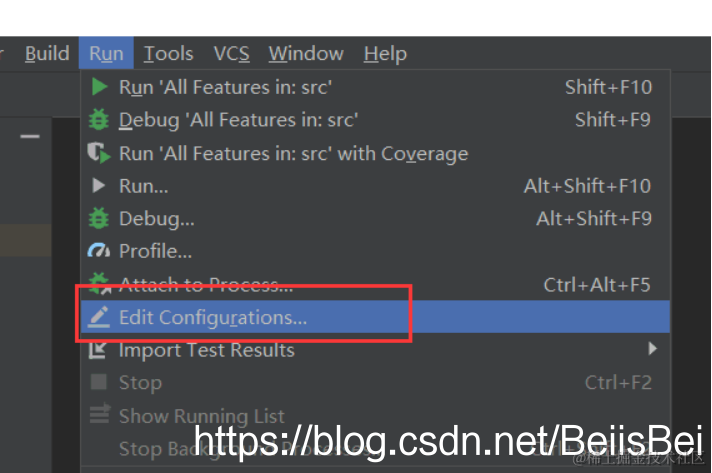Screen dimensions: 712x473
Task: Open the Help menu
Action: point(385,54)
